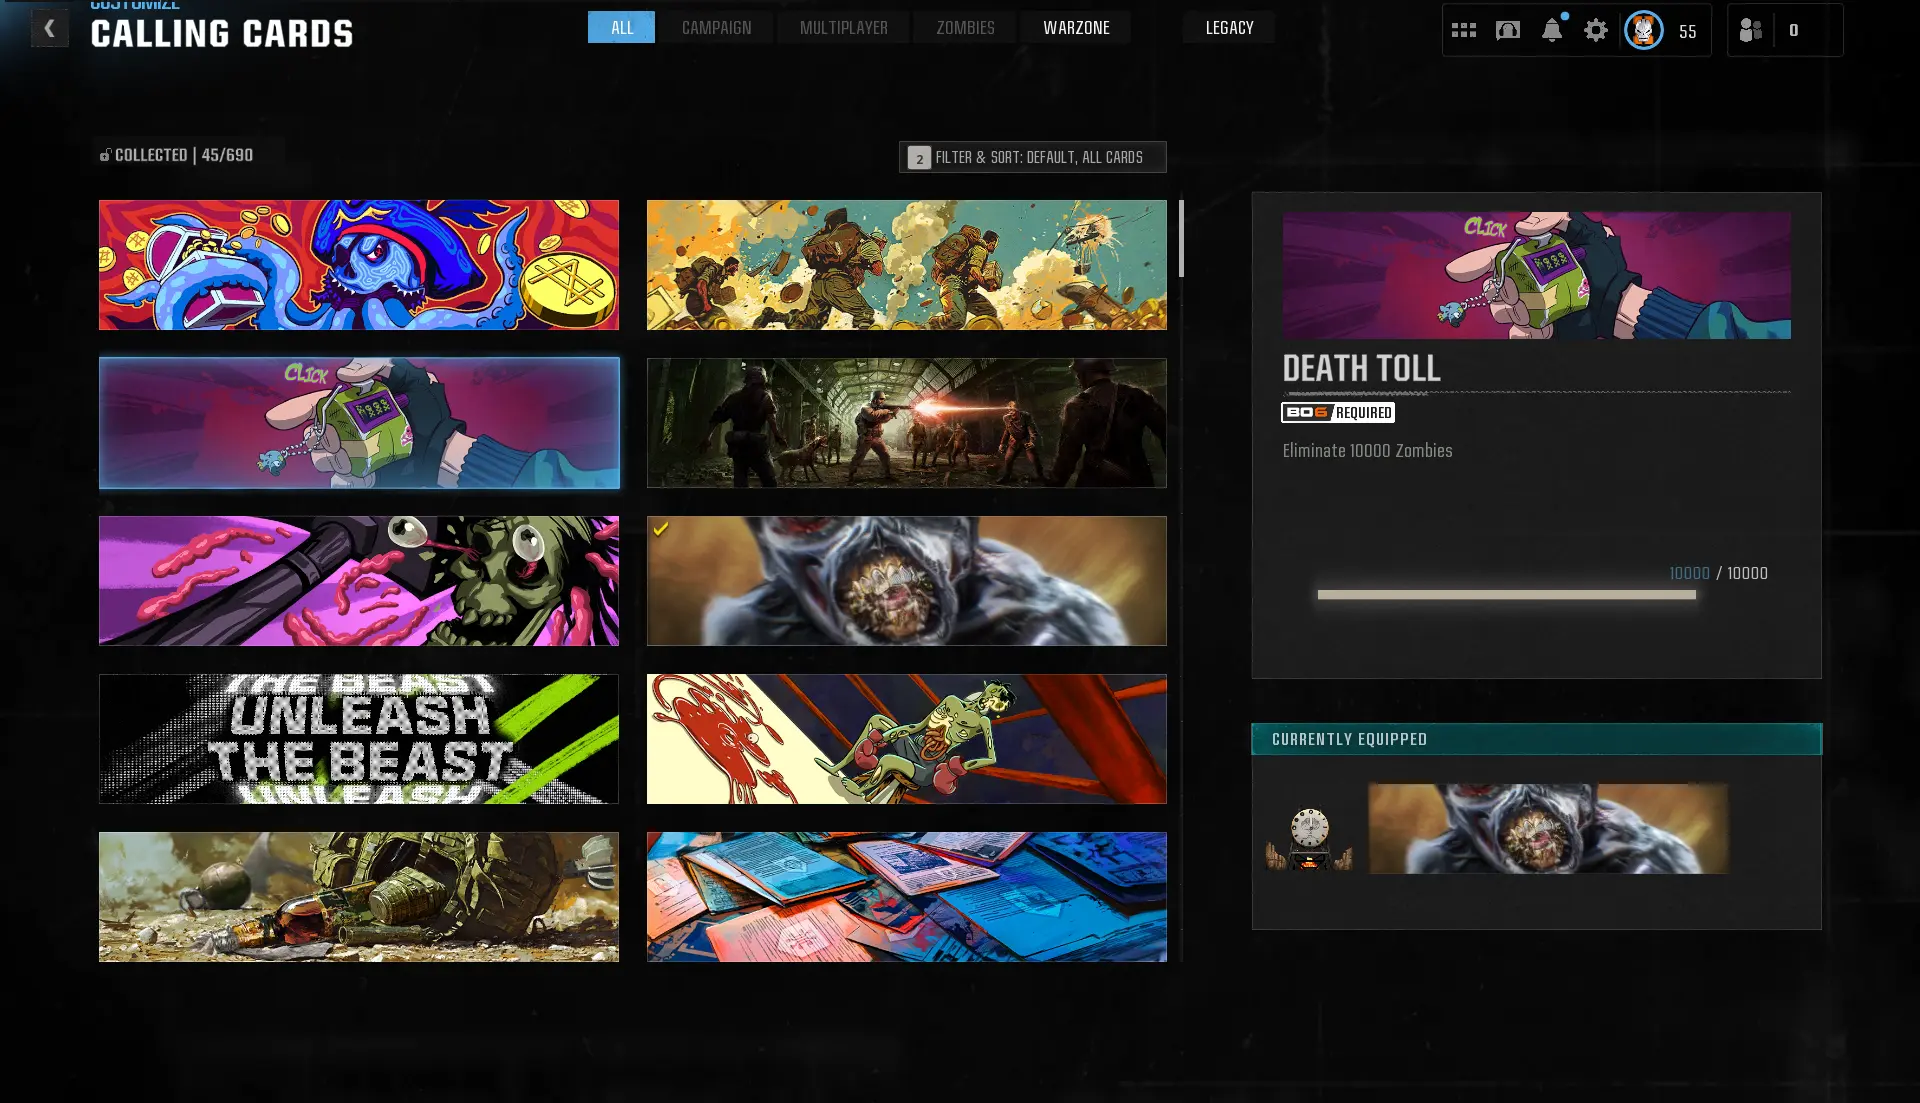Select the Multiplayer tab
The width and height of the screenshot is (1920, 1103).
tap(843, 28)
